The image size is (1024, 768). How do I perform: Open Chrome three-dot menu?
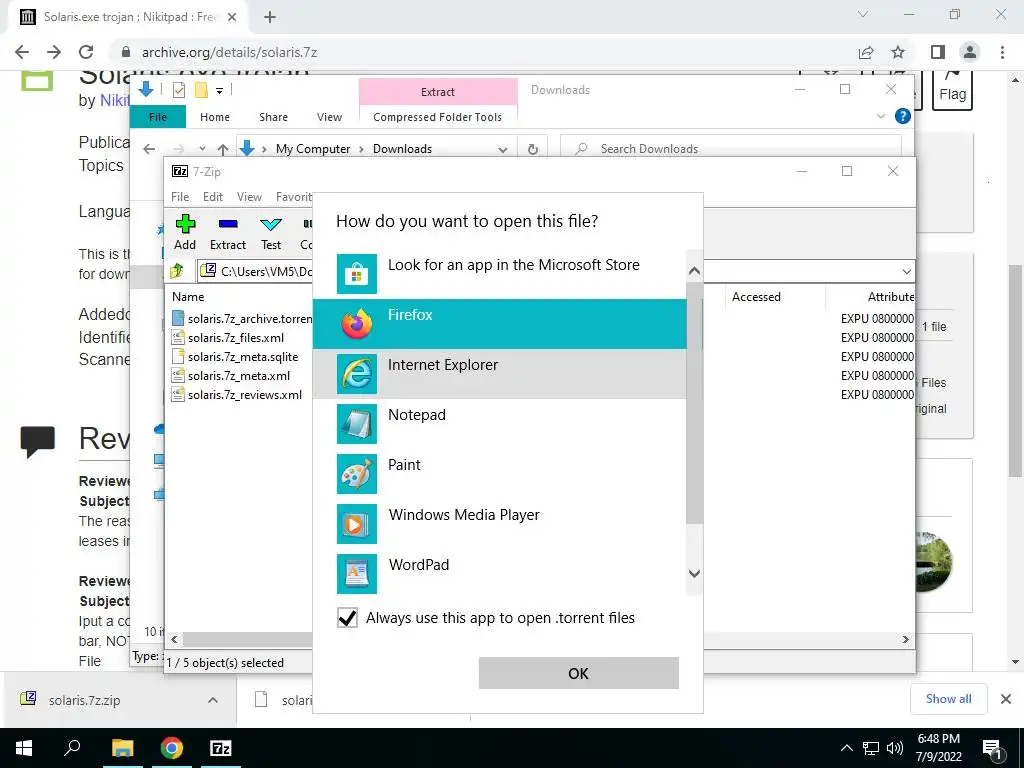tap(1002, 52)
